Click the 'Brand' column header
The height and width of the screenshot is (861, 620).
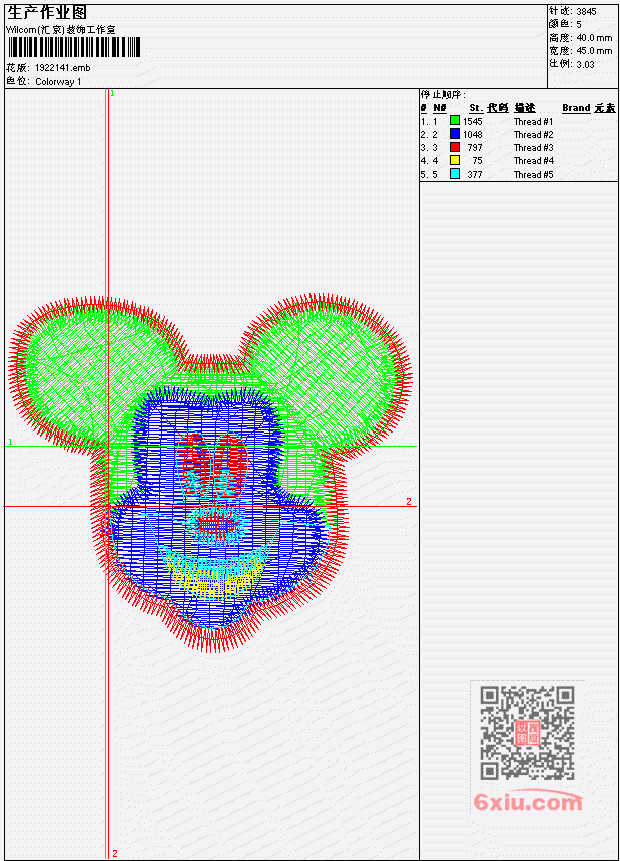pos(576,108)
